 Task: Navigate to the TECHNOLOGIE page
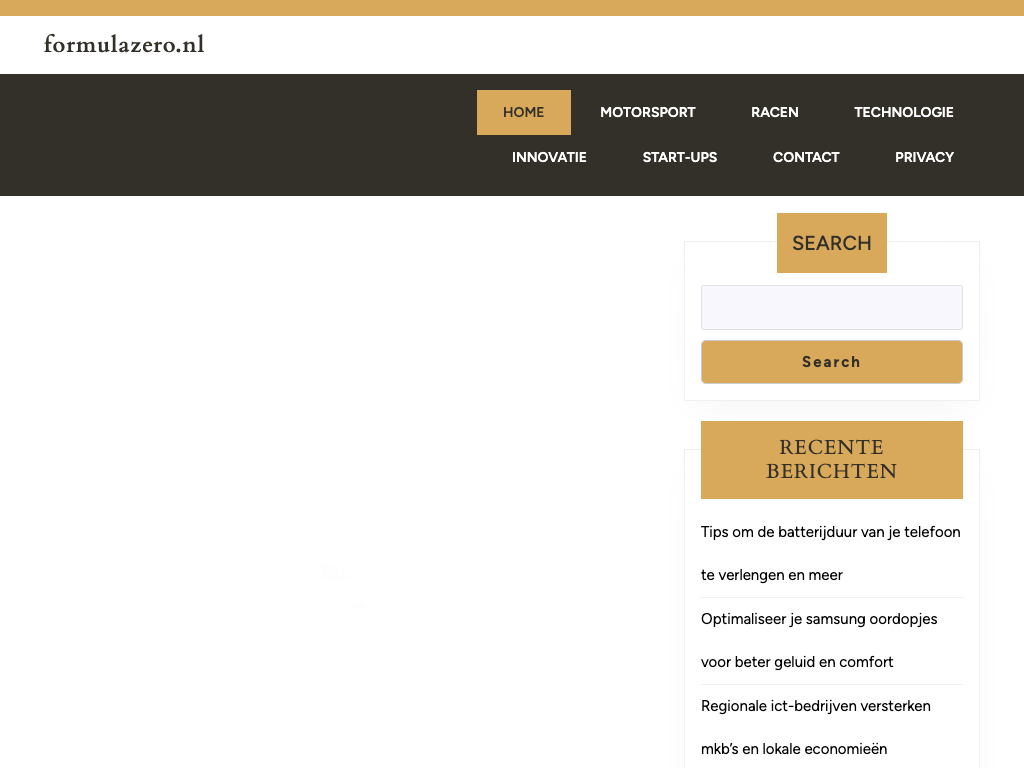tap(903, 112)
